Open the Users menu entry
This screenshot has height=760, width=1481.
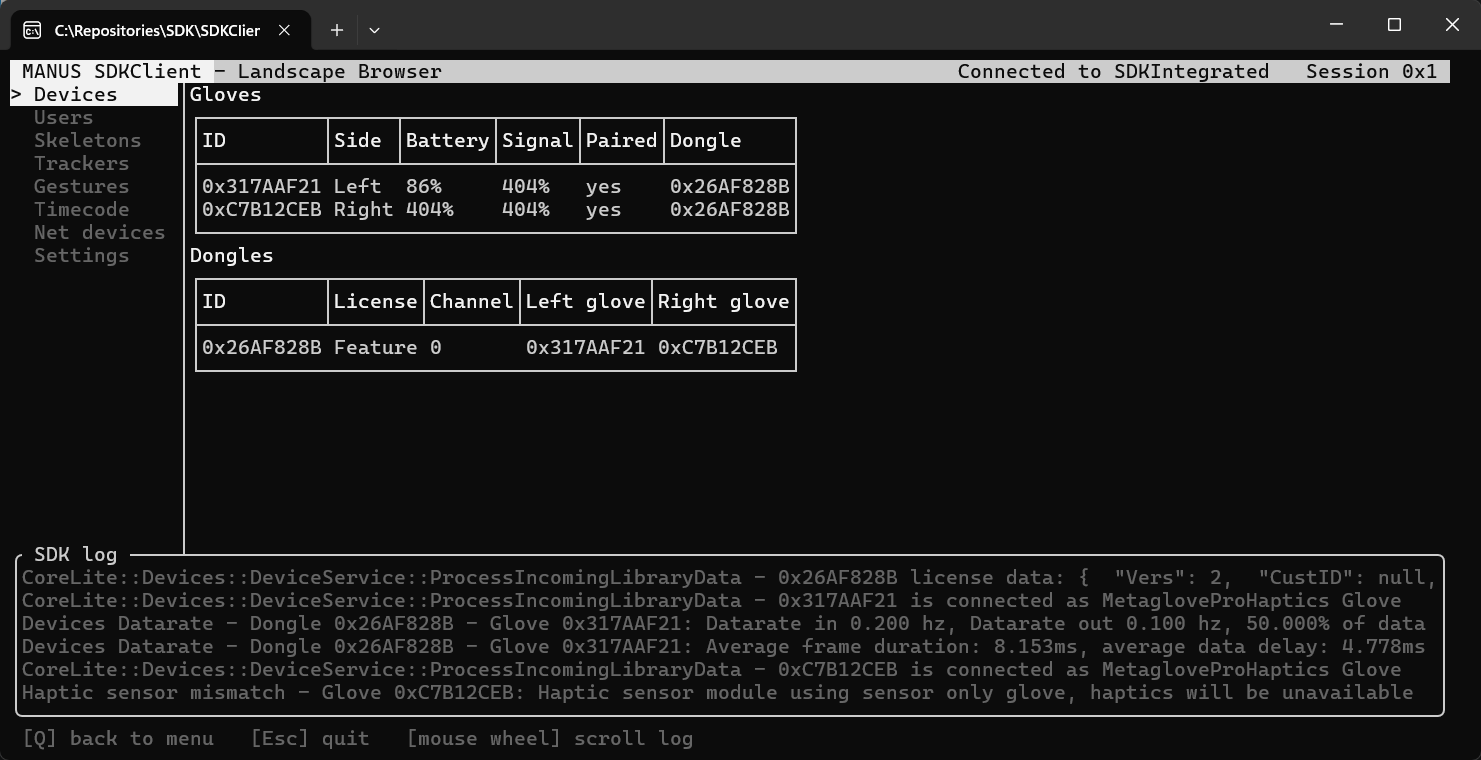pos(63,117)
